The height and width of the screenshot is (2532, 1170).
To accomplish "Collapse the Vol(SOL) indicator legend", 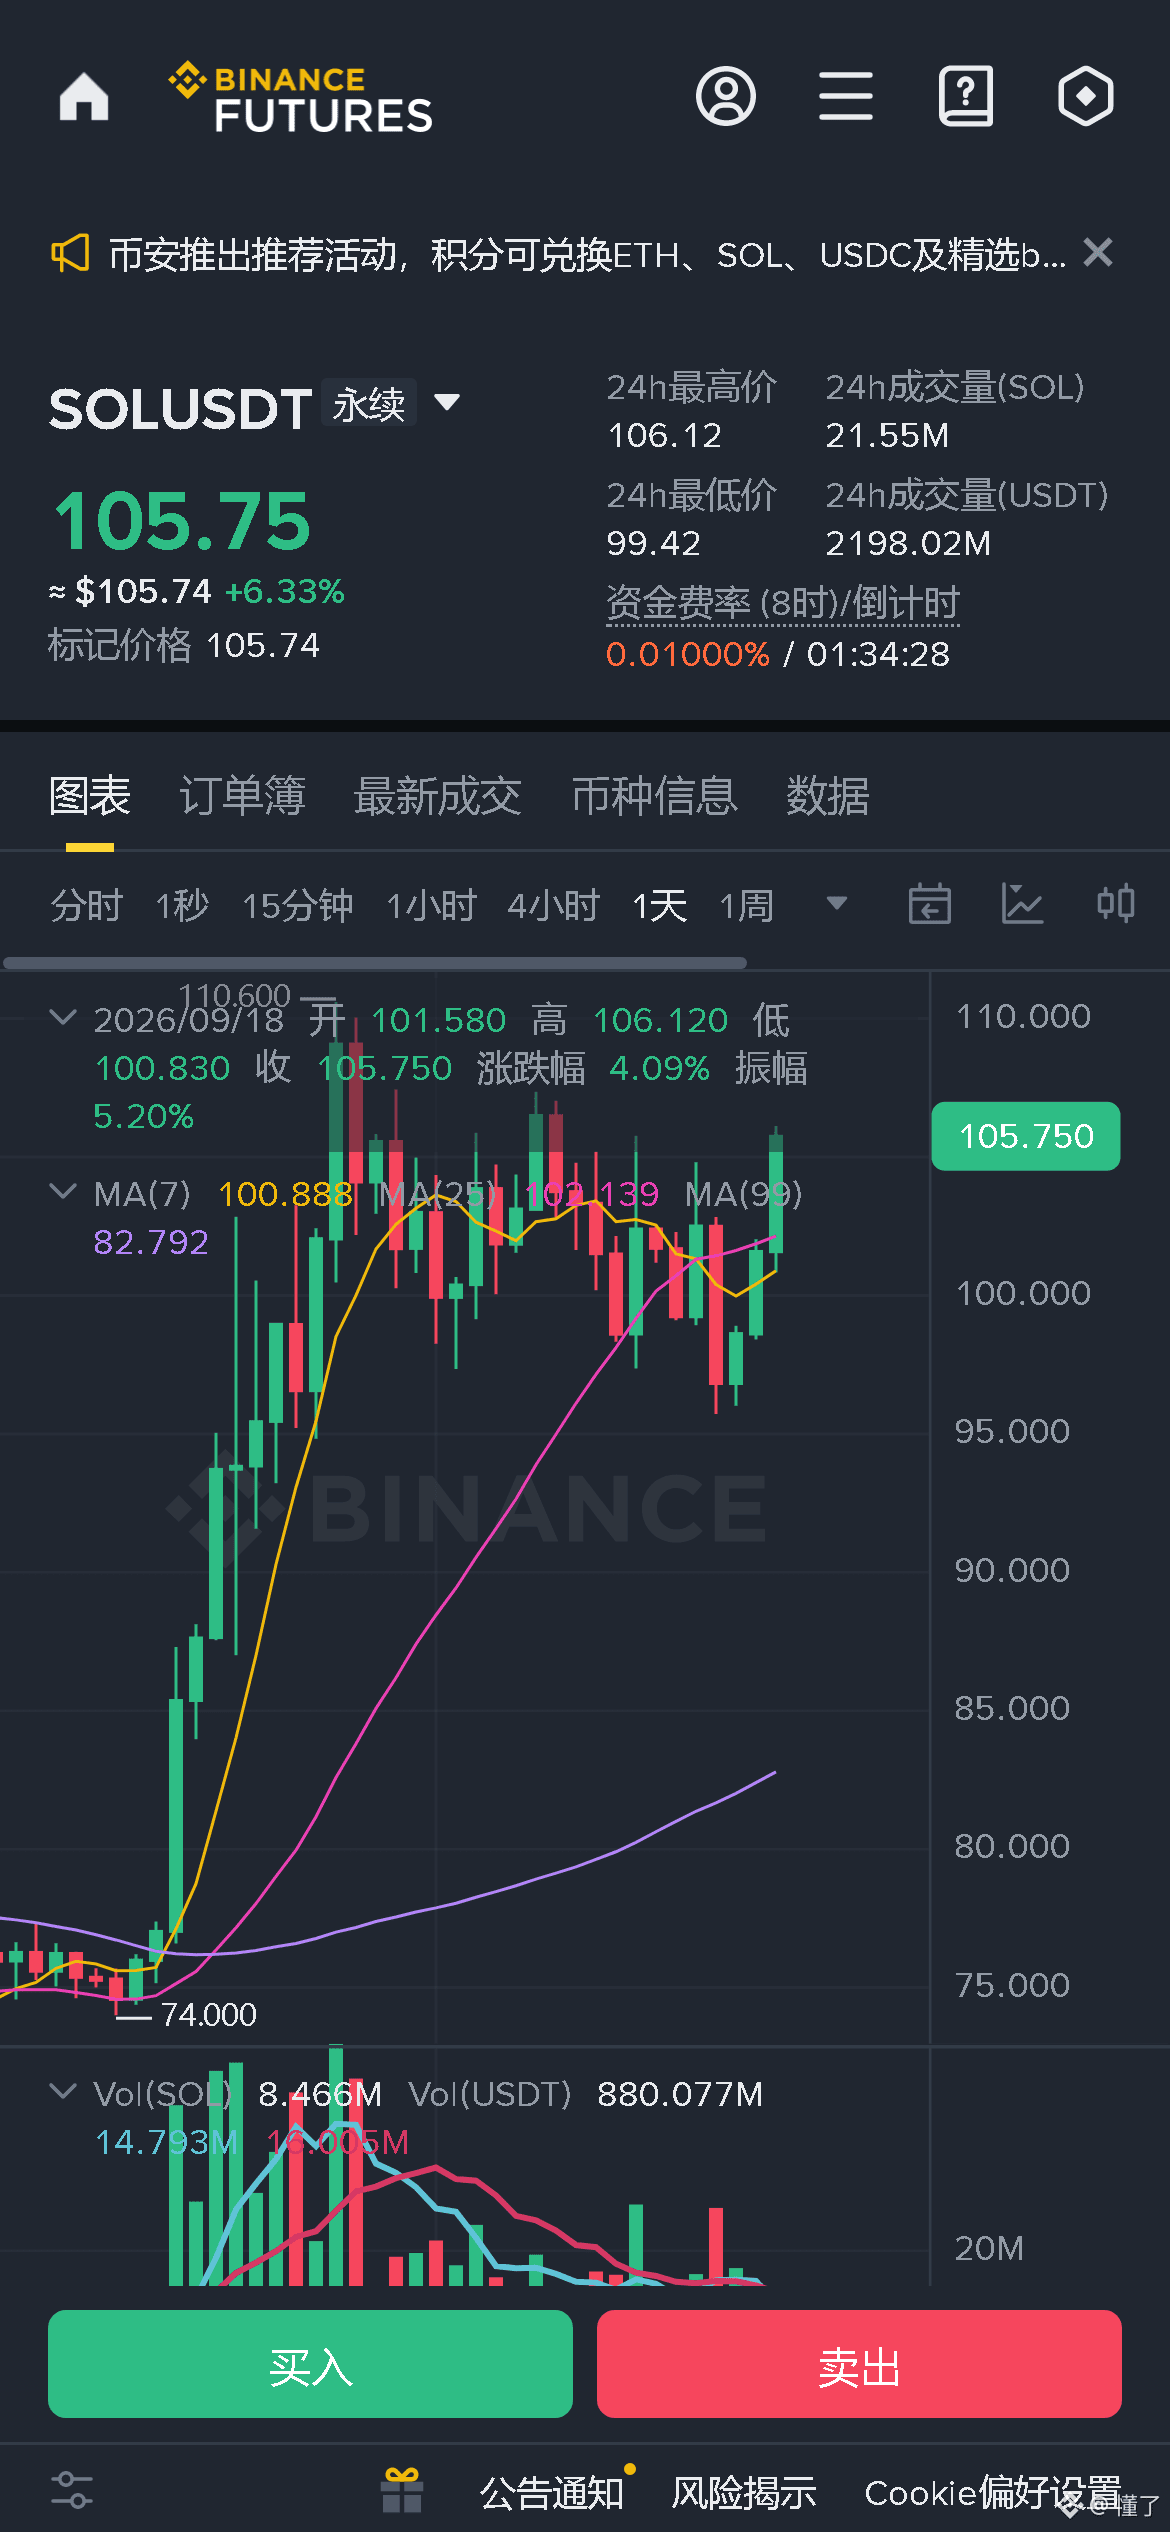I will pyautogui.click(x=63, y=2091).
